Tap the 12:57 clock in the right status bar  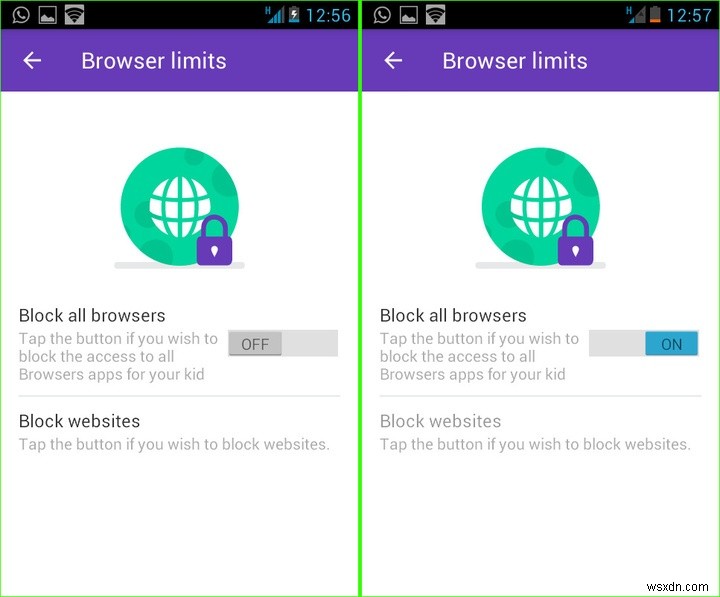(689, 15)
